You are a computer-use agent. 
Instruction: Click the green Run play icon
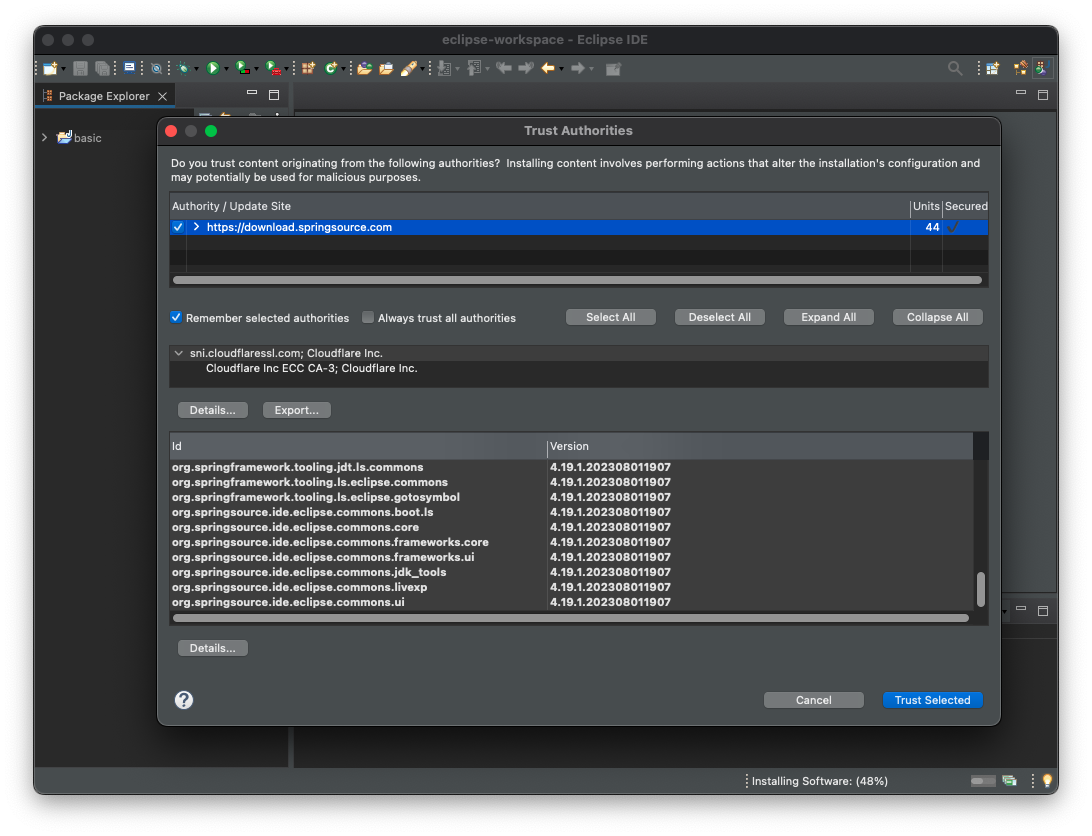coord(213,68)
